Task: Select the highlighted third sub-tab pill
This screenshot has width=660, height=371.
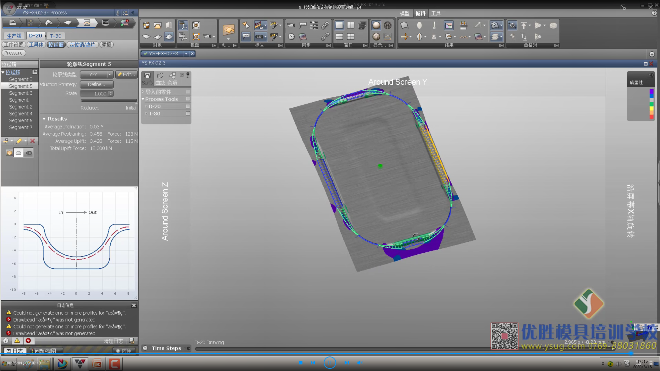Action: (56, 44)
